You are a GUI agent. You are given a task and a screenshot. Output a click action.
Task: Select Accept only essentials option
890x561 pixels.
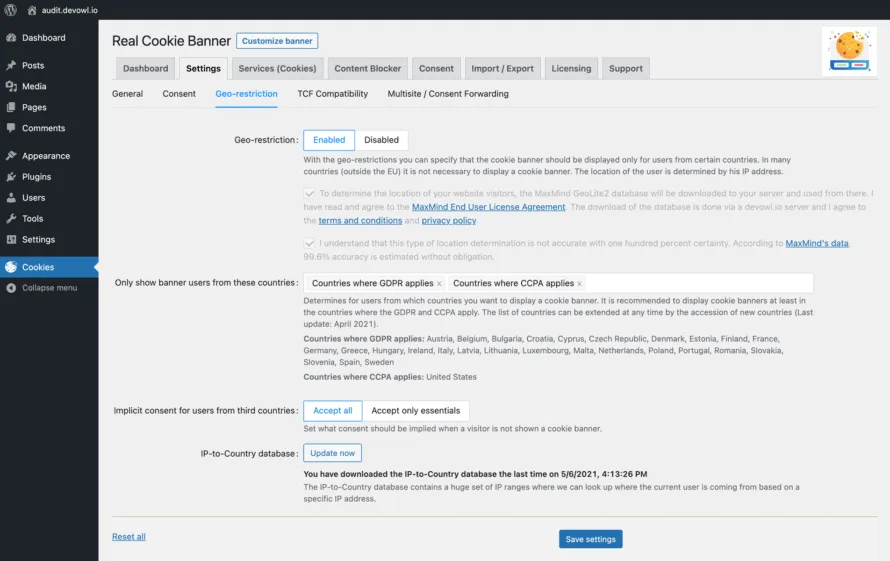(415, 411)
